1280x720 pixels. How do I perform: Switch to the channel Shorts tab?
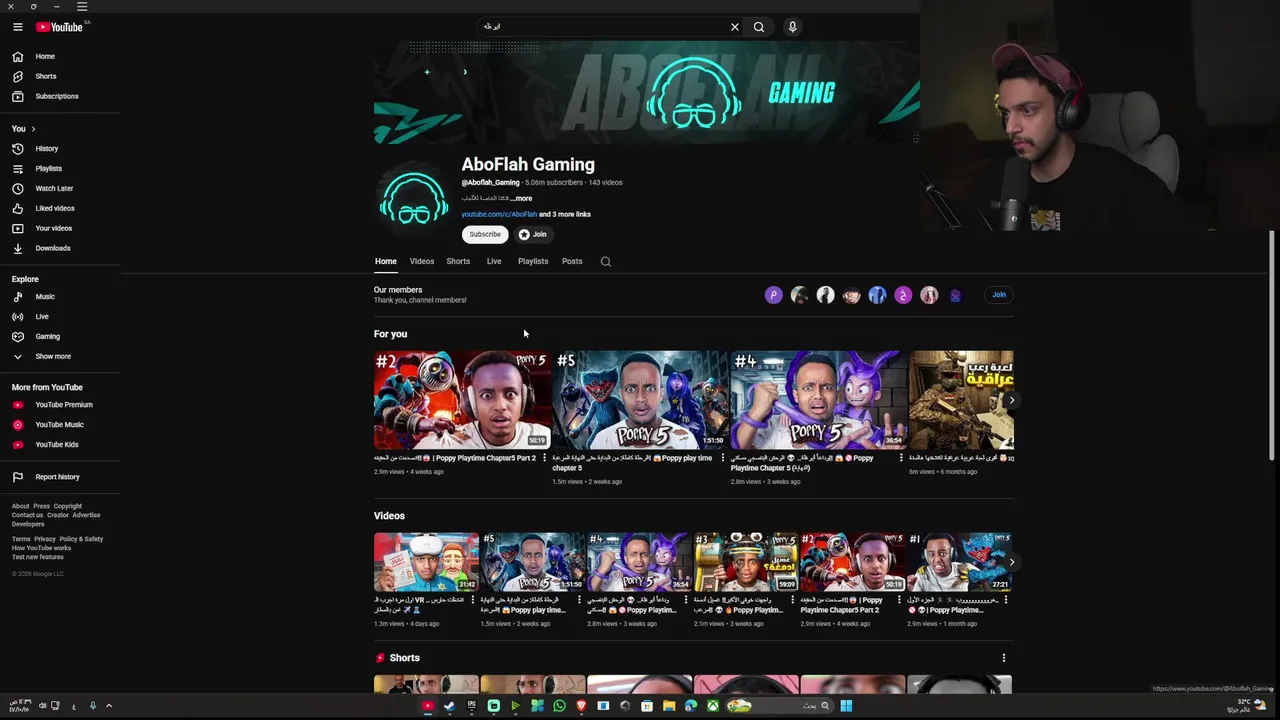coord(458,262)
